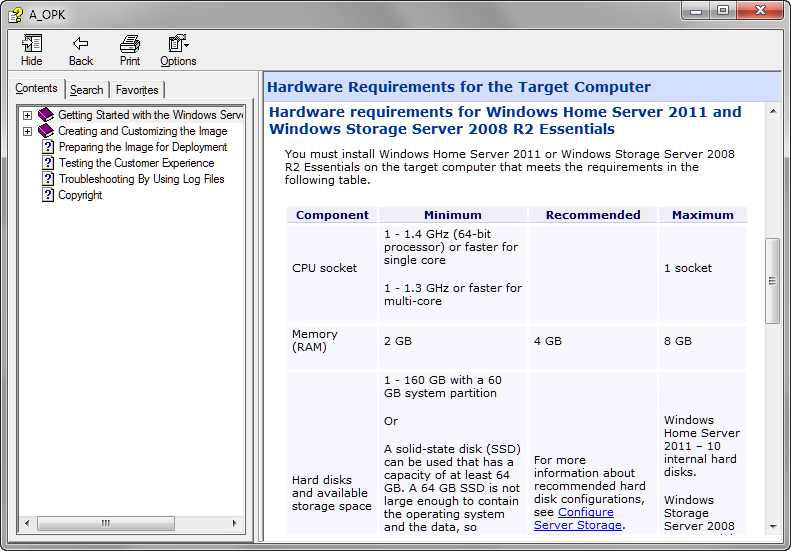Select Creating and Customizing the Image topic

[x=143, y=131]
